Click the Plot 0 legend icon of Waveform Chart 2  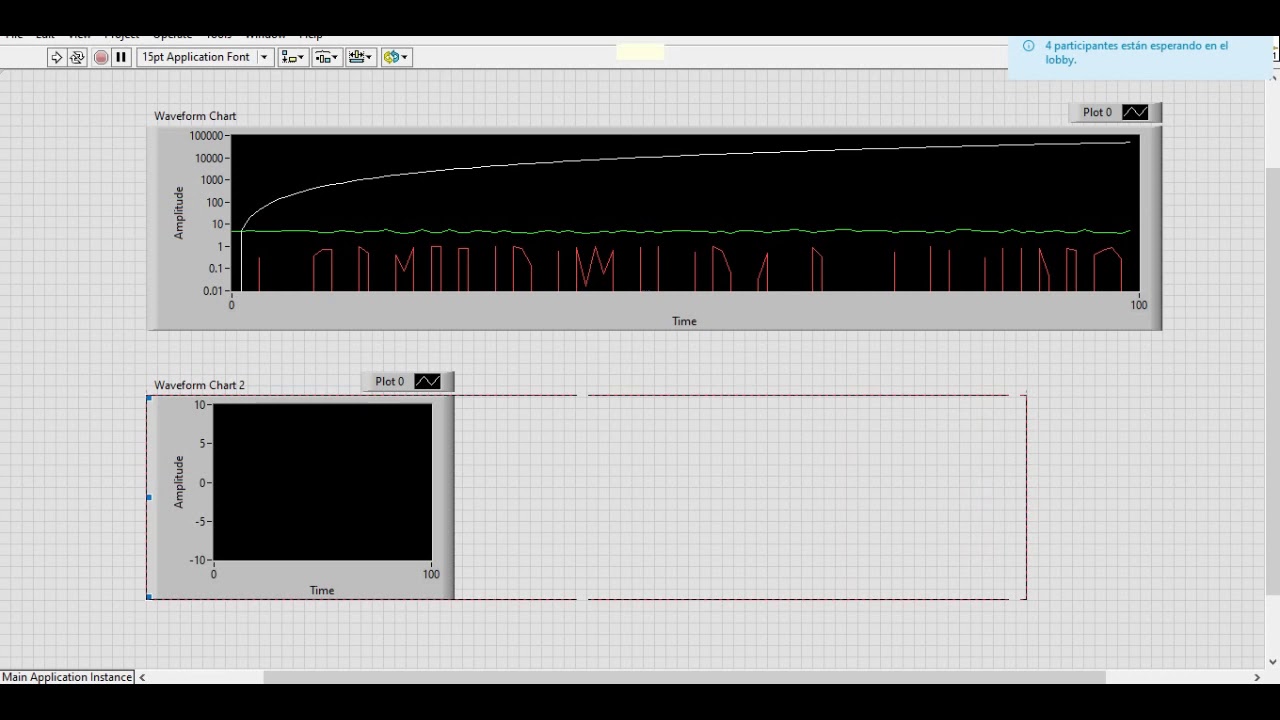(427, 381)
